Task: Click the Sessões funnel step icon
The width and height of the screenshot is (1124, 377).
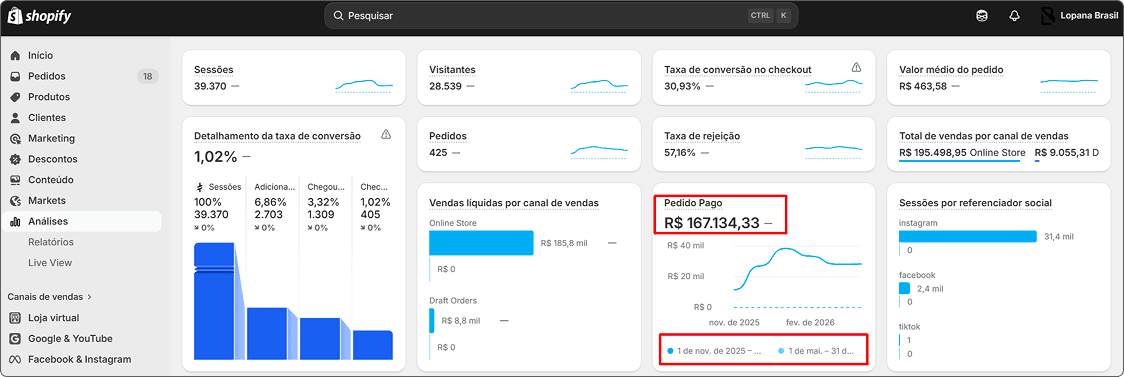Action: (x=199, y=186)
